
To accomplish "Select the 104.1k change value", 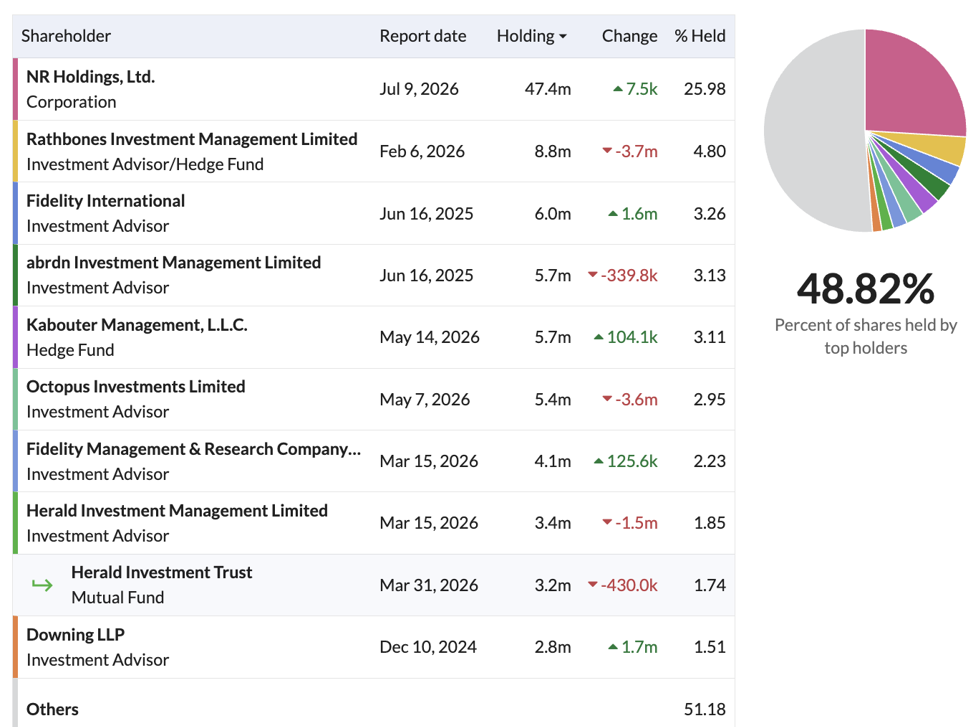I will point(632,337).
